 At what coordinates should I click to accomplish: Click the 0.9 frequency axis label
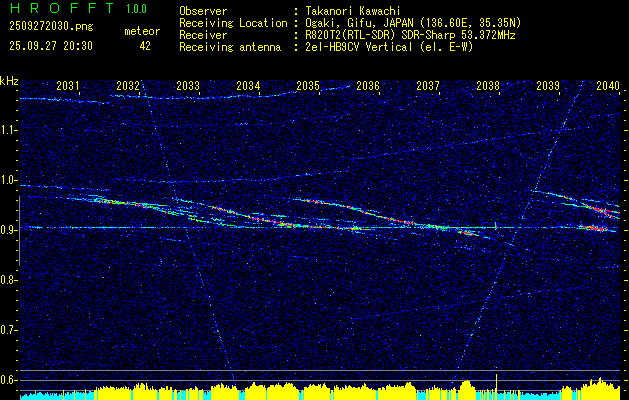click(x=8, y=230)
